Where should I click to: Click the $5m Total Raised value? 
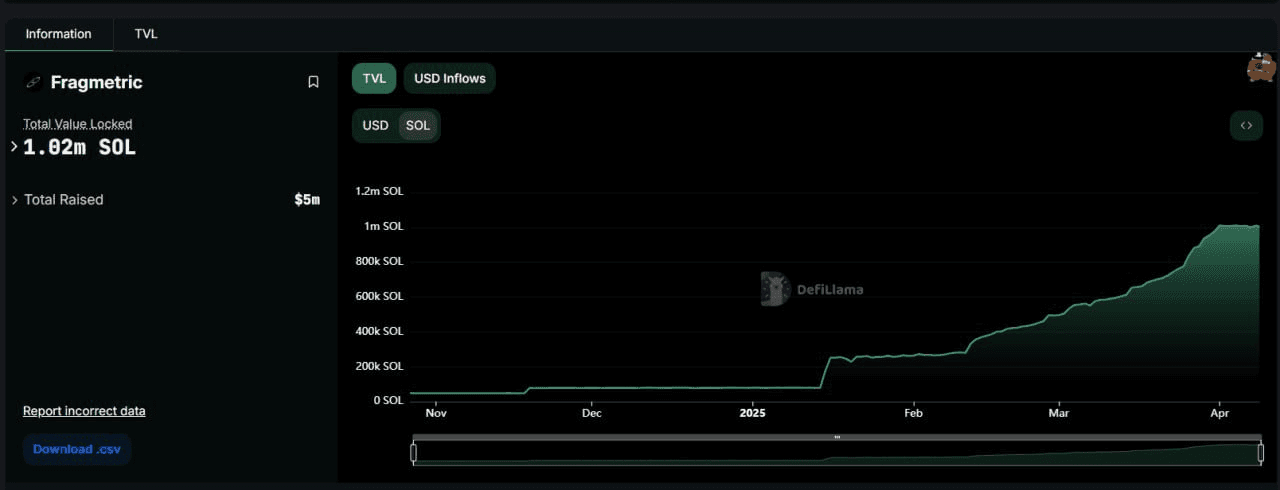306,200
